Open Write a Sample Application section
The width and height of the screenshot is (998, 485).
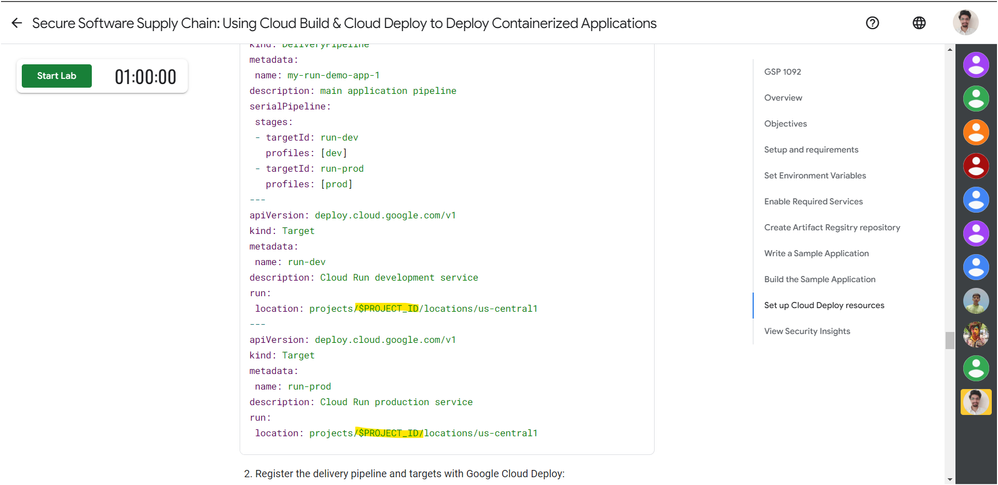pyautogui.click(x=816, y=253)
